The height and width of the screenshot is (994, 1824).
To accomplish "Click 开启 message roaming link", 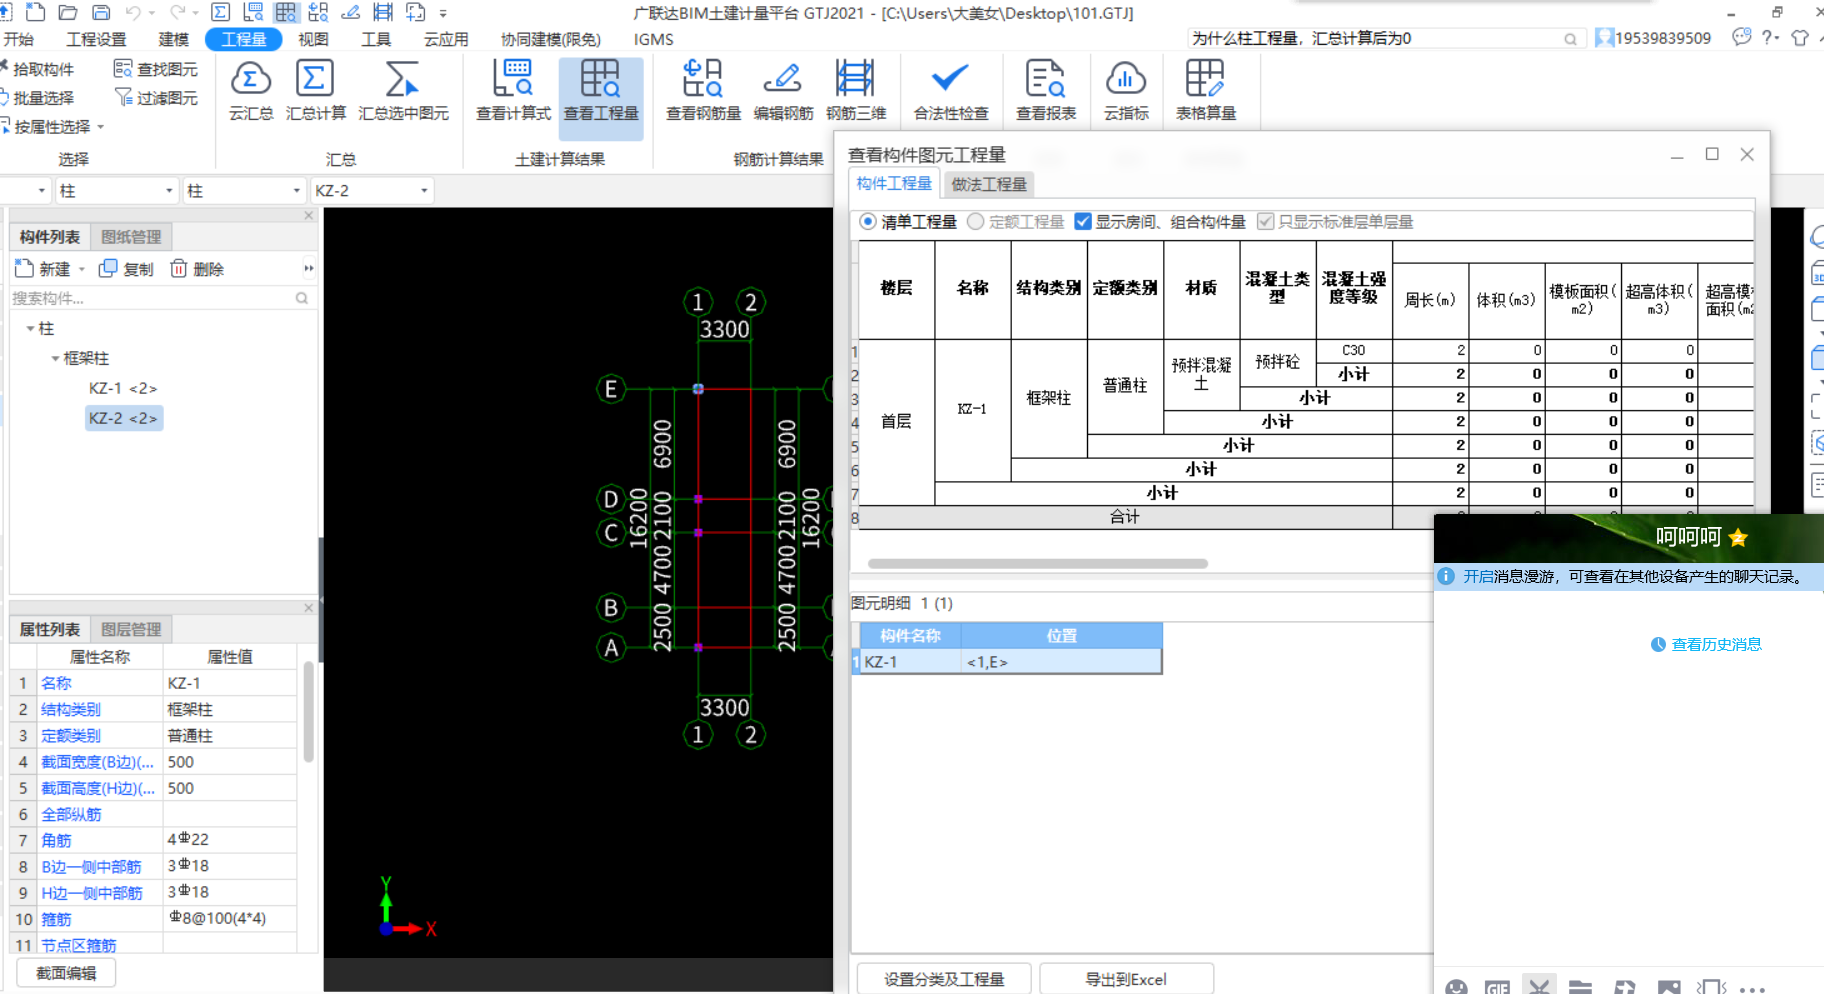I will pyautogui.click(x=1478, y=577).
